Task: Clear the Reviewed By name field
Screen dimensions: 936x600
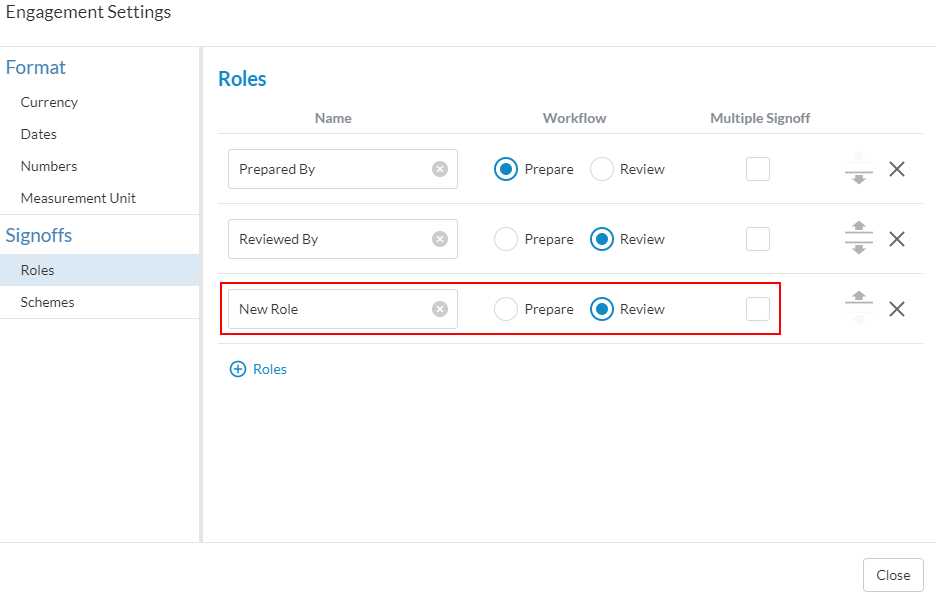Action: (439, 239)
